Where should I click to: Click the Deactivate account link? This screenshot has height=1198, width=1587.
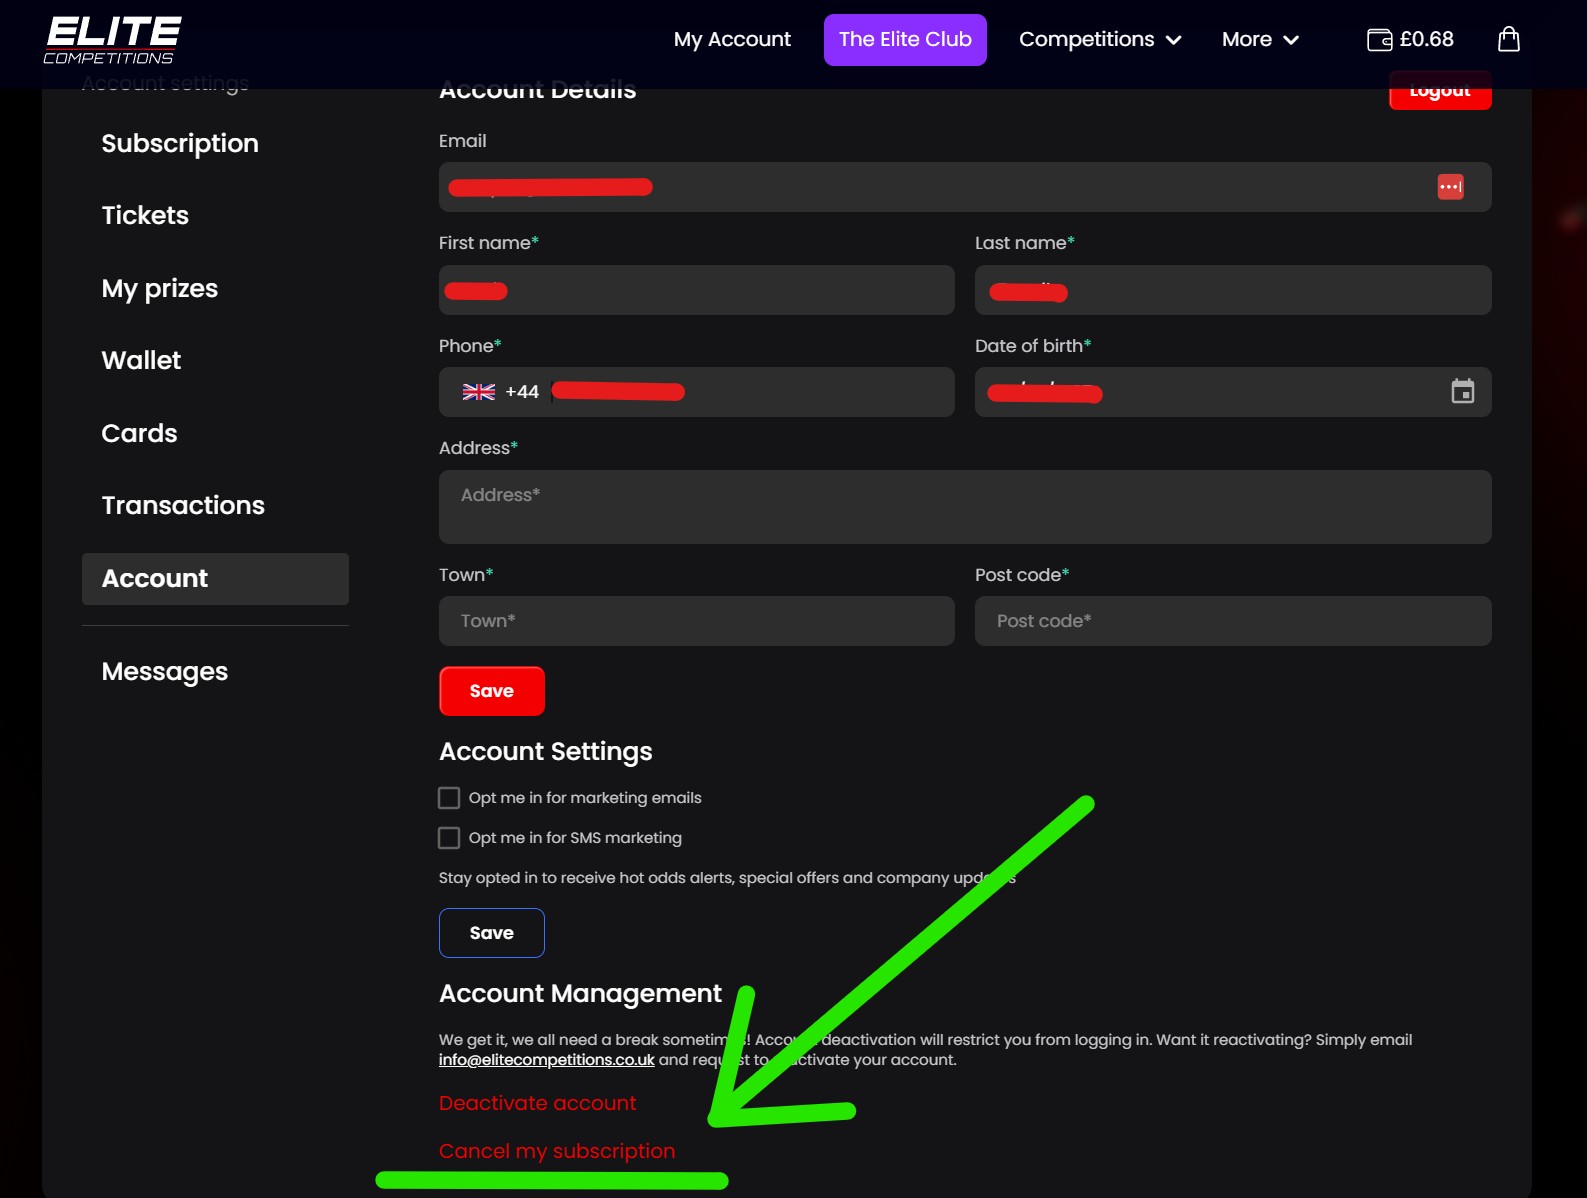[x=537, y=1103]
